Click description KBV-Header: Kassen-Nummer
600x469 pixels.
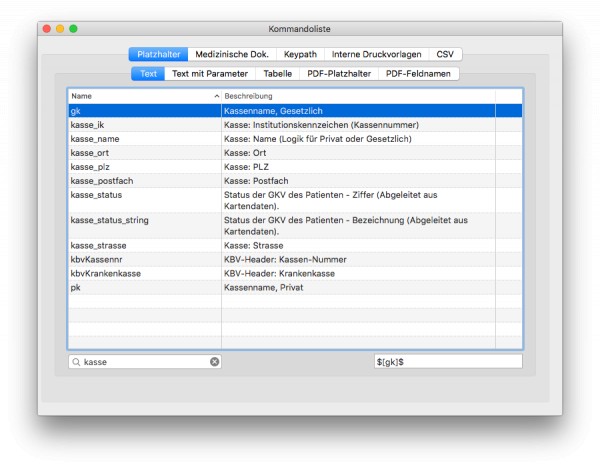(285, 259)
